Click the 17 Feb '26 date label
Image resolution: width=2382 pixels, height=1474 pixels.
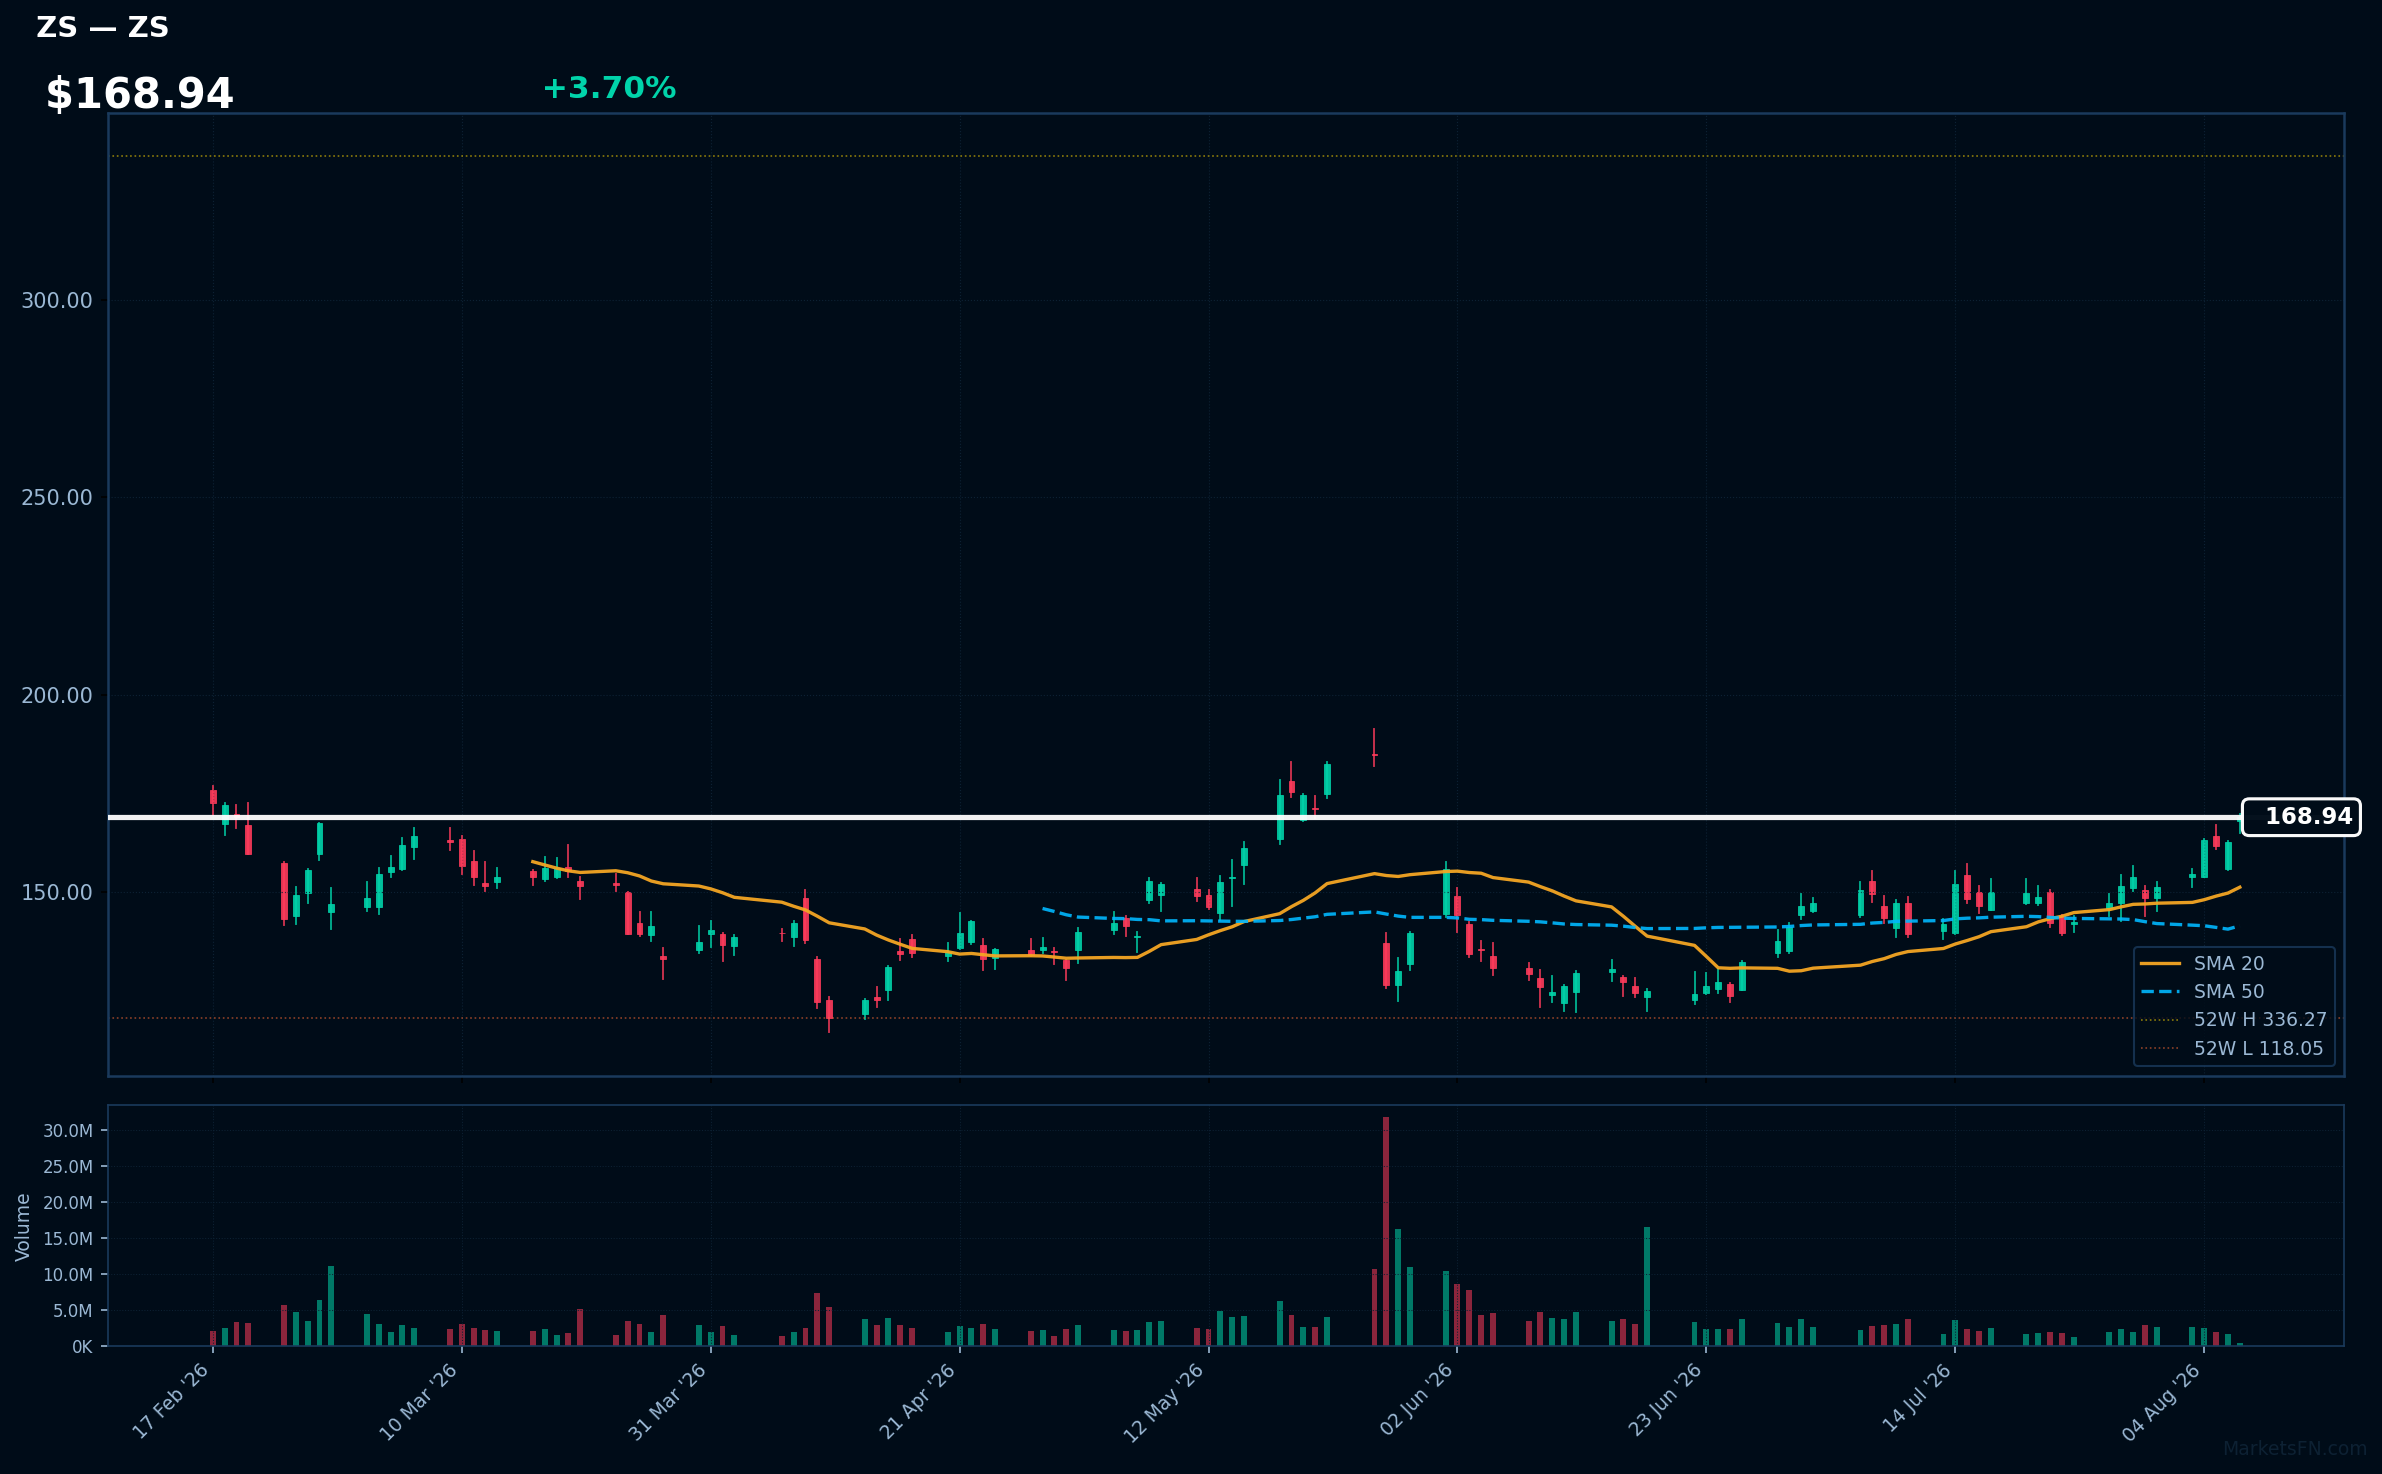pos(170,1401)
